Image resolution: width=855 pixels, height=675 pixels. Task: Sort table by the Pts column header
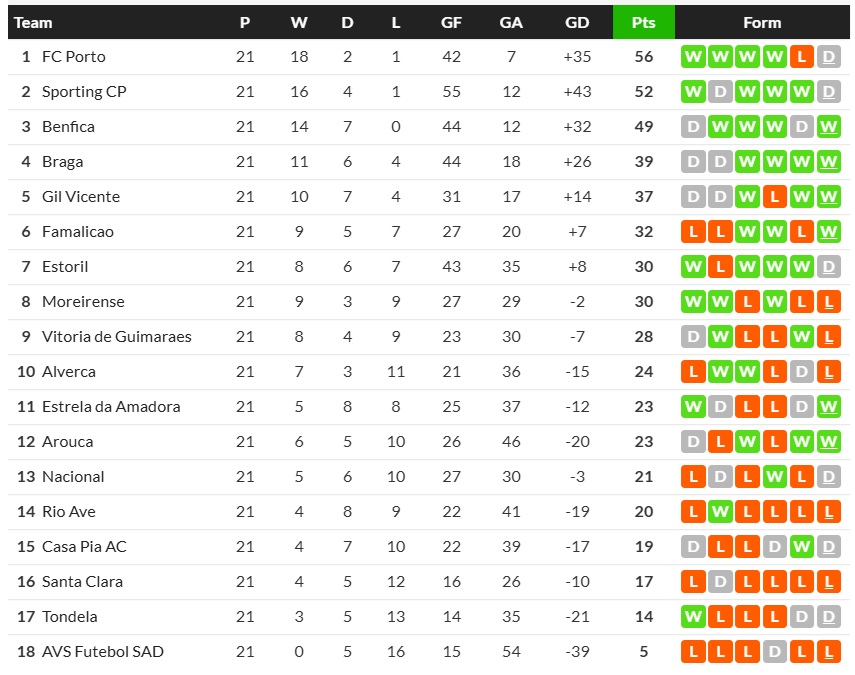(x=643, y=22)
